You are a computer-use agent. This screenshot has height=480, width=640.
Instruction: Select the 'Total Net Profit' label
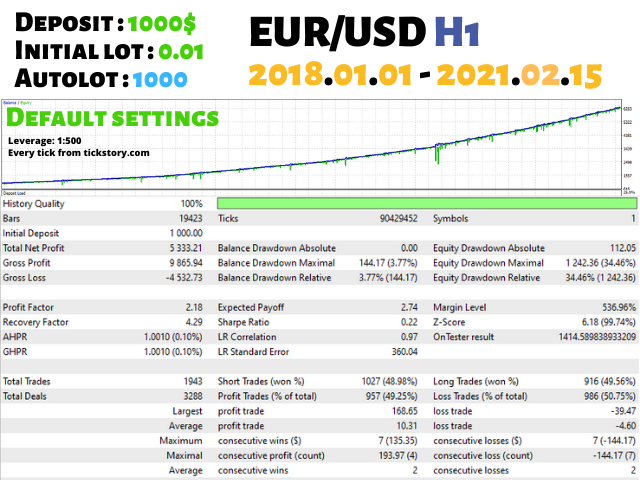[33, 248]
